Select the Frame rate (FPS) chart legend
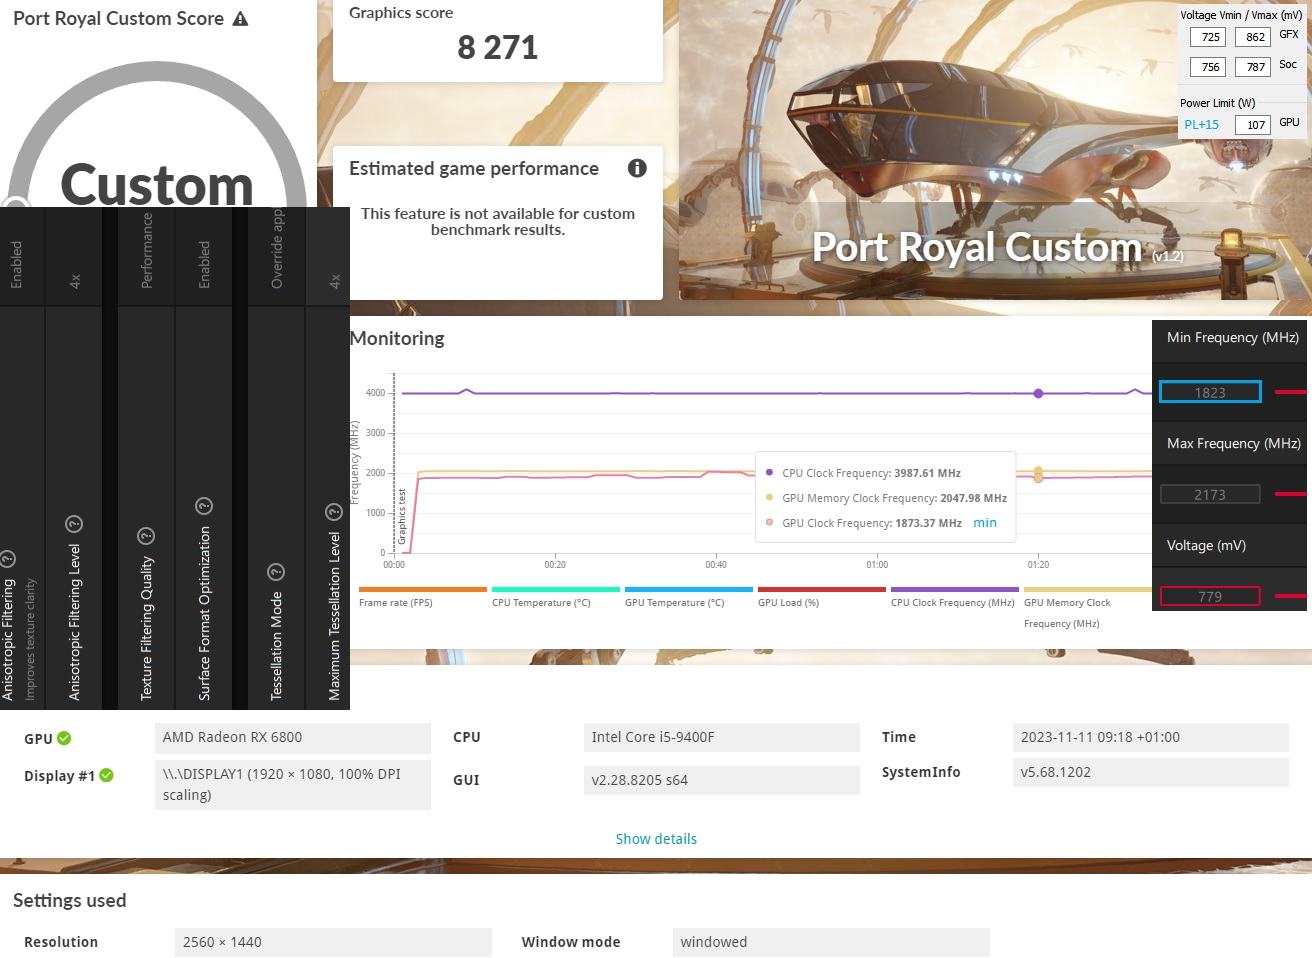Viewport: 1312px width, 958px height. (422, 597)
